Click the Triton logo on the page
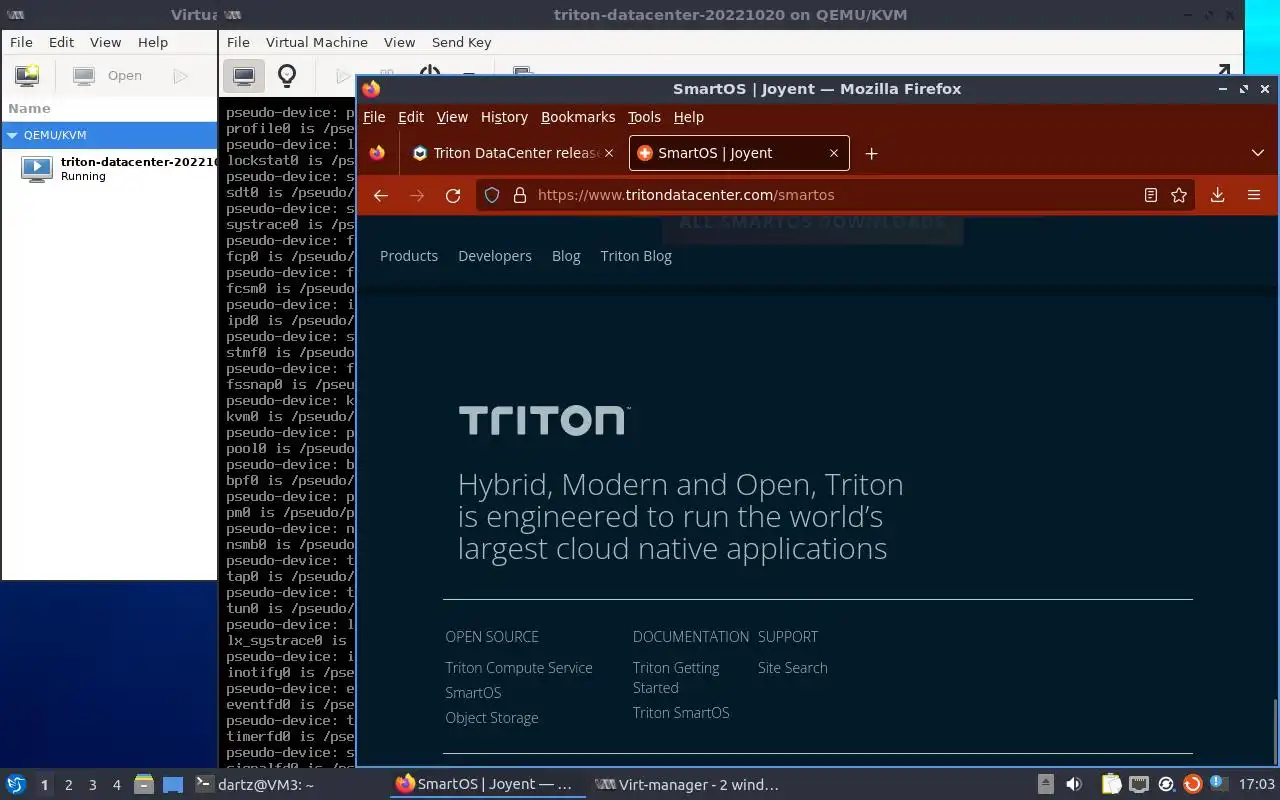Viewport: 1280px width, 800px height. tap(544, 420)
